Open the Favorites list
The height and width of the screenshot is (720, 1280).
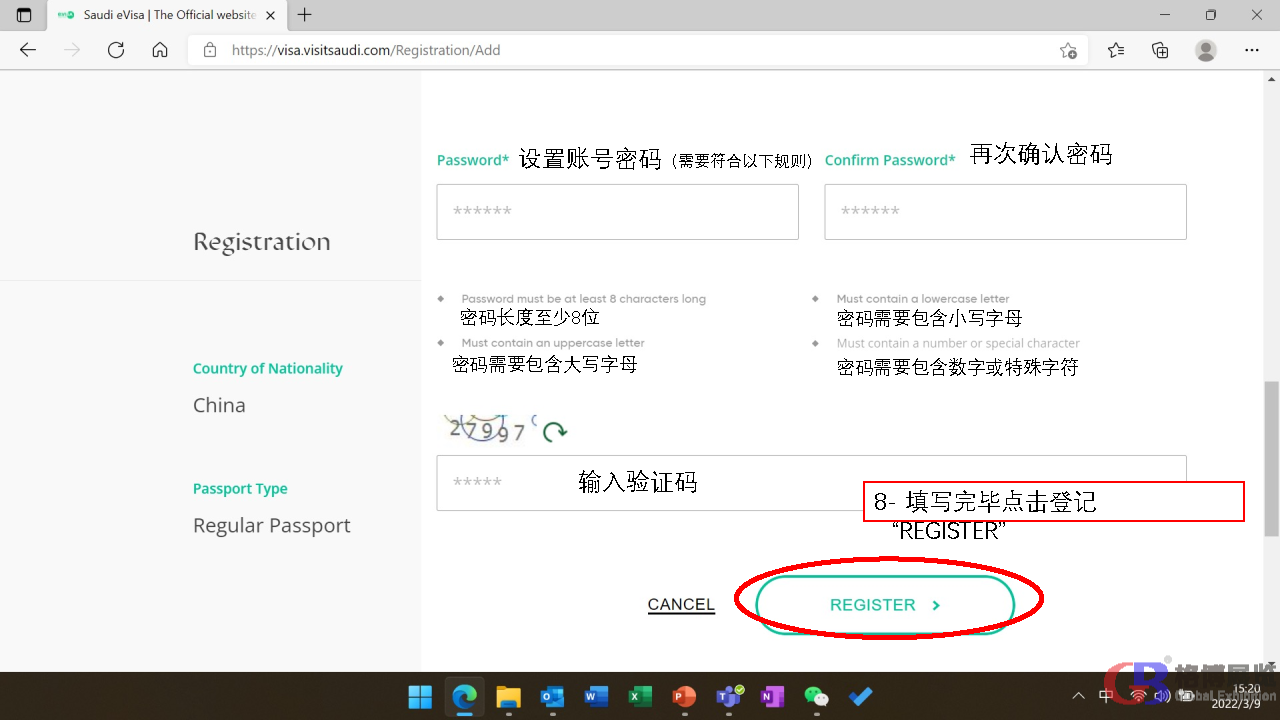[1116, 50]
